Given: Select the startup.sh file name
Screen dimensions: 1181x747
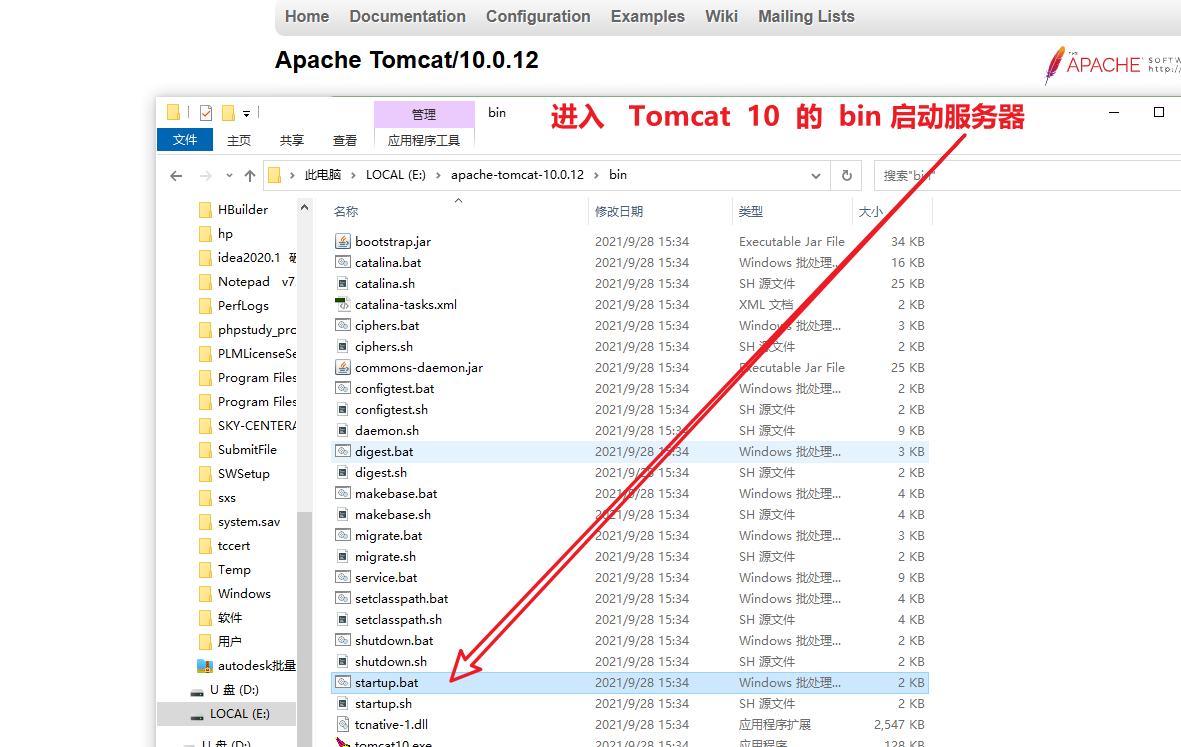Looking at the screenshot, I should (383, 703).
